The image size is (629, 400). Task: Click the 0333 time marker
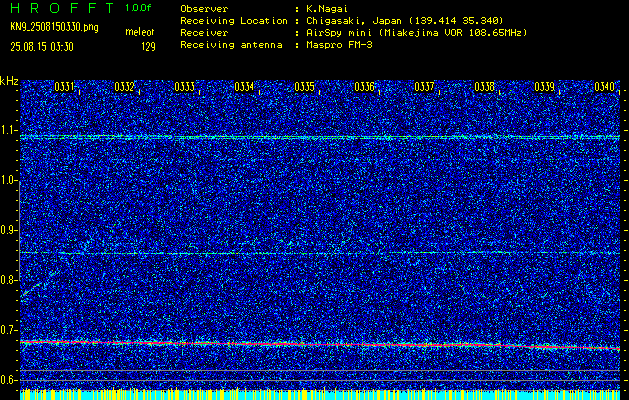(185, 87)
